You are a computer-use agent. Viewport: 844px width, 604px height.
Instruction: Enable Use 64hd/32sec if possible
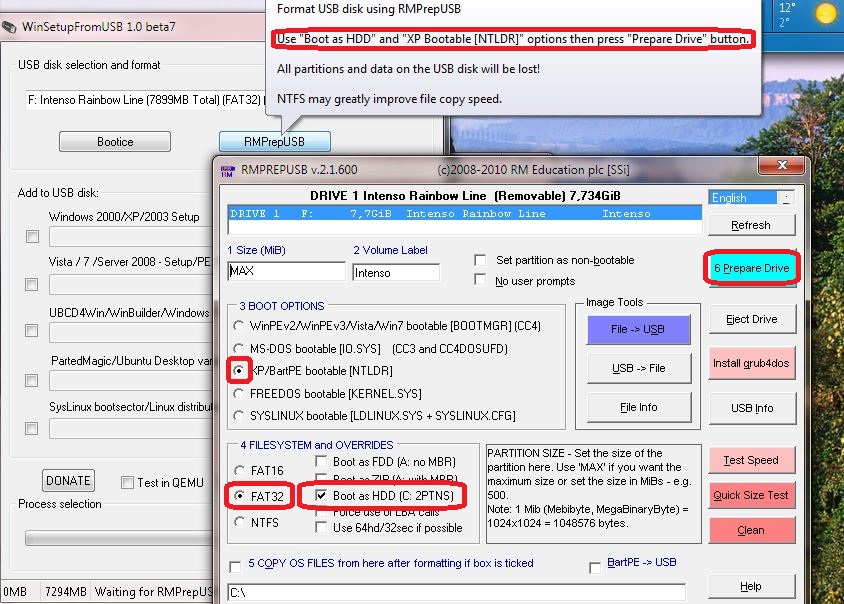321,528
